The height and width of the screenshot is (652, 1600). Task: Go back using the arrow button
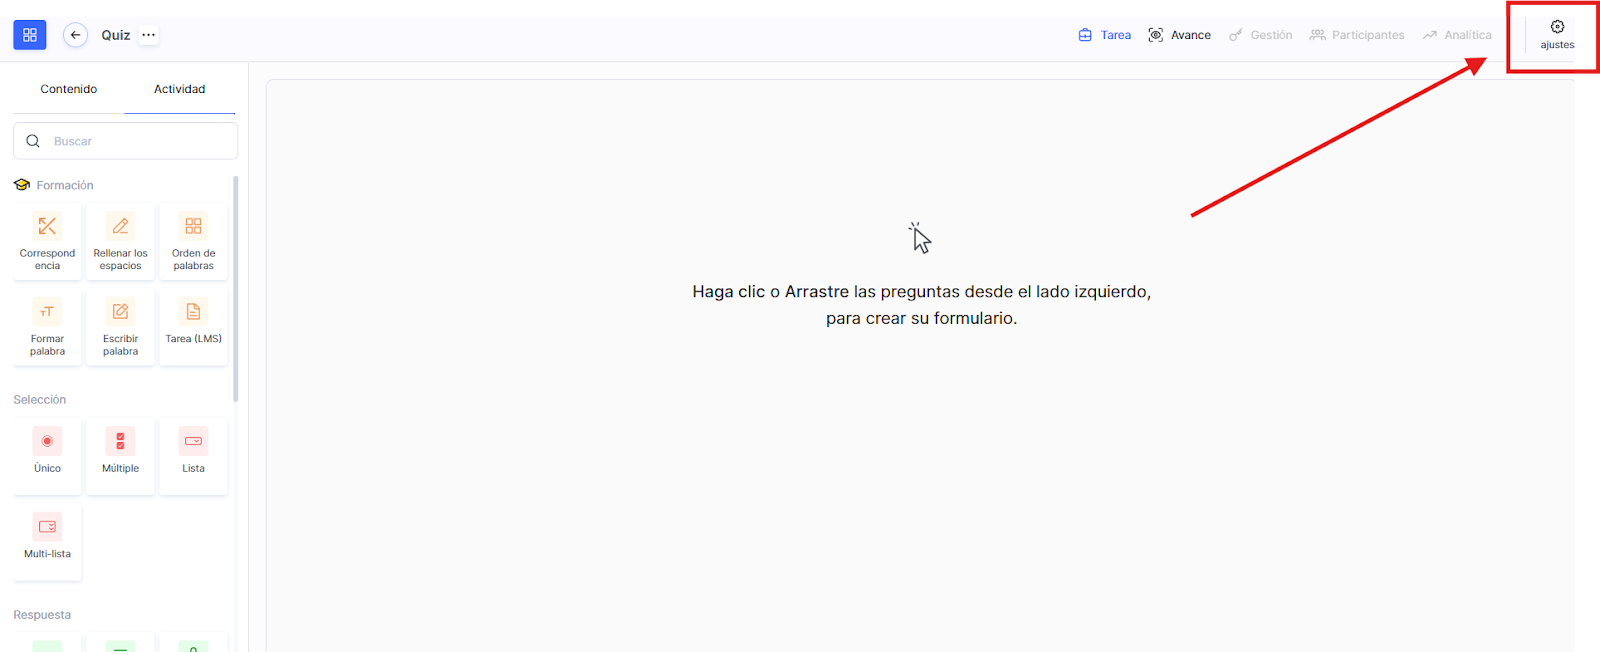click(x=75, y=35)
